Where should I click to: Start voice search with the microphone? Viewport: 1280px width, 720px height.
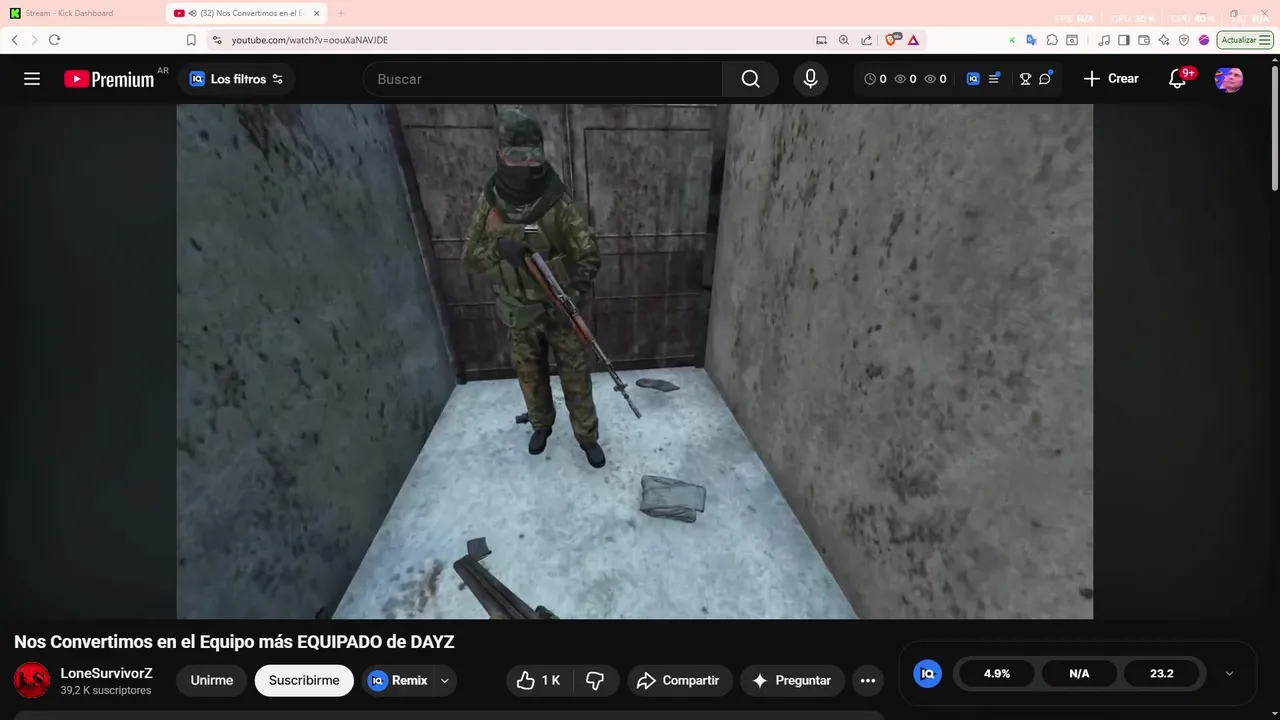(810, 79)
